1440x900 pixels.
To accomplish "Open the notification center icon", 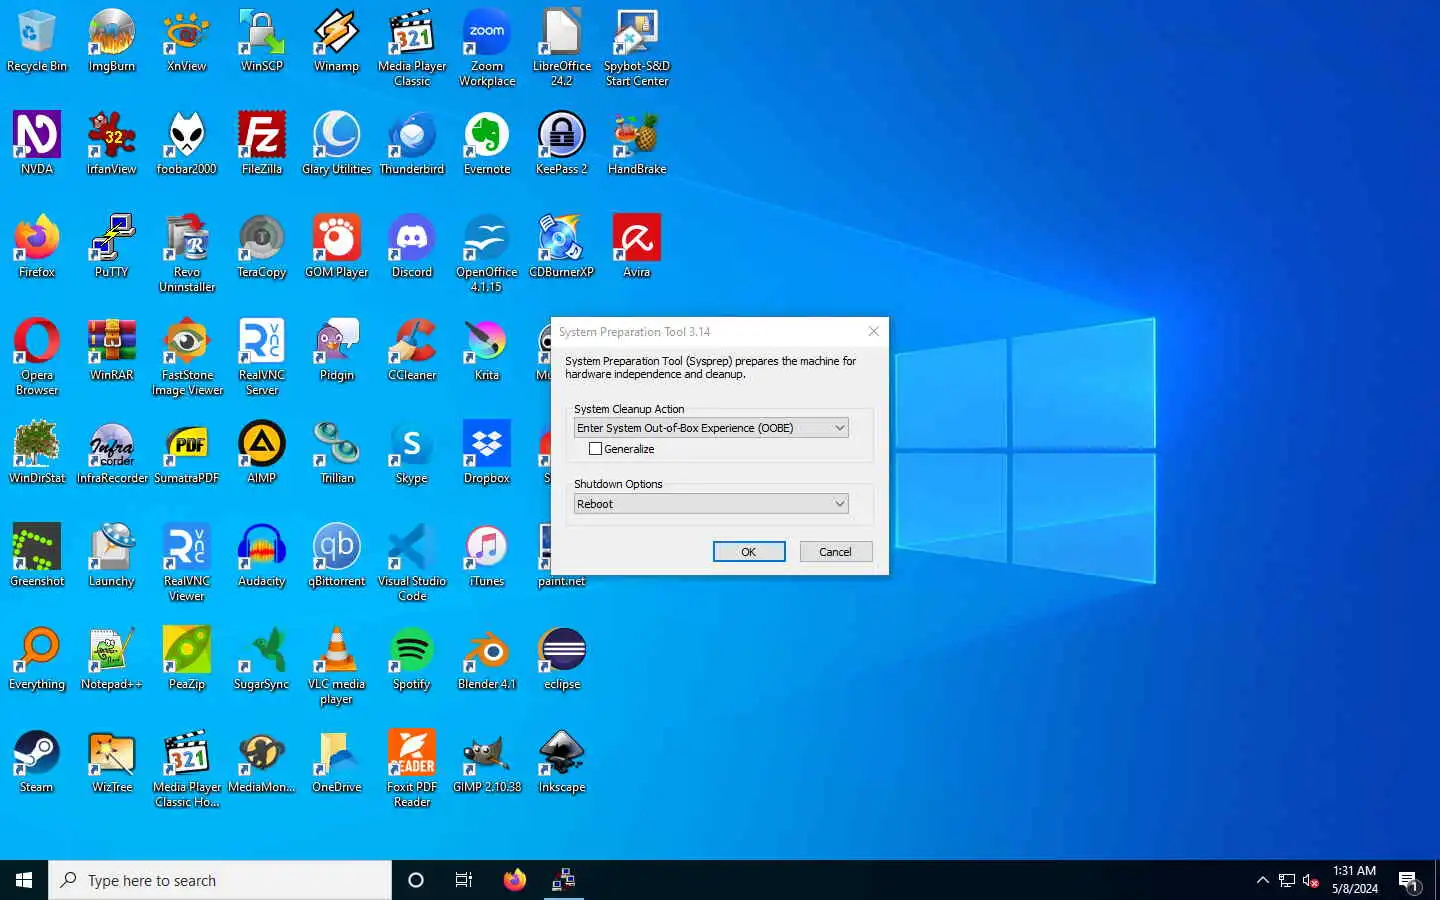I will click(1409, 881).
